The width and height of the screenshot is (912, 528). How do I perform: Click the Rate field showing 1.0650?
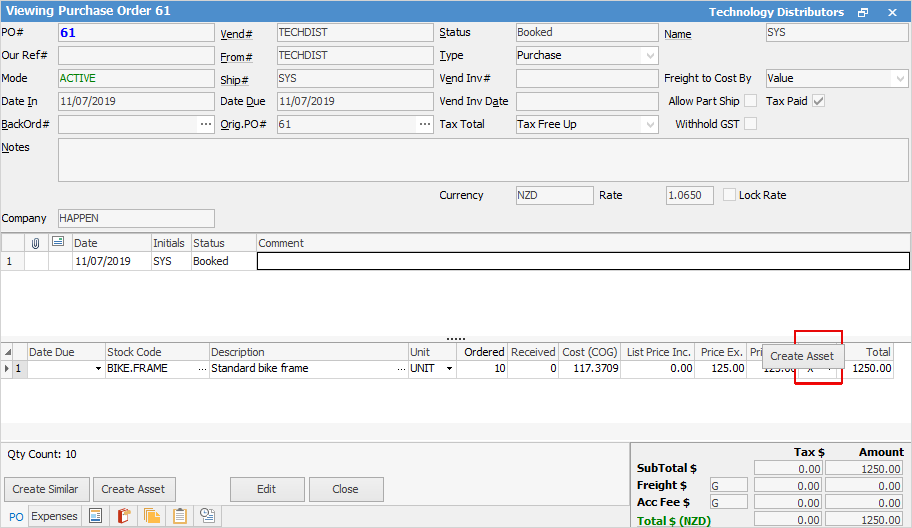[689, 195]
